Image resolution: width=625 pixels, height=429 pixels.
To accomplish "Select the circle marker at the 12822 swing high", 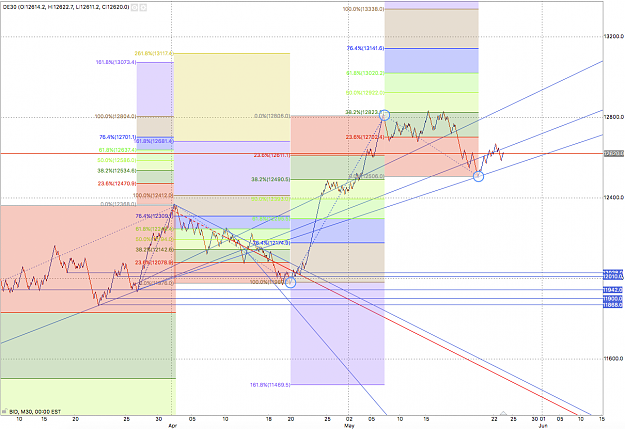I will [384, 115].
